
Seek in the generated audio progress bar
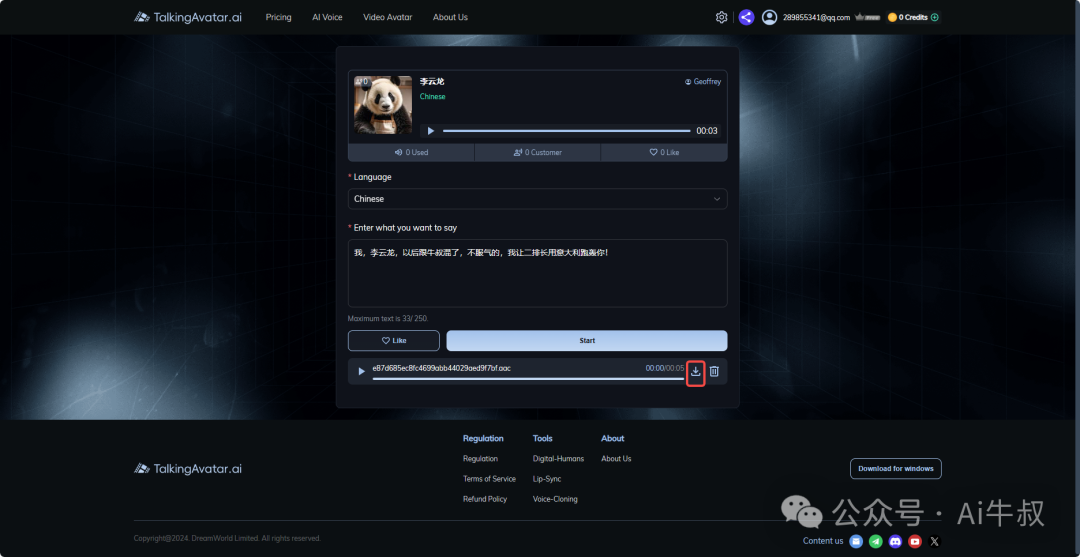(528, 379)
